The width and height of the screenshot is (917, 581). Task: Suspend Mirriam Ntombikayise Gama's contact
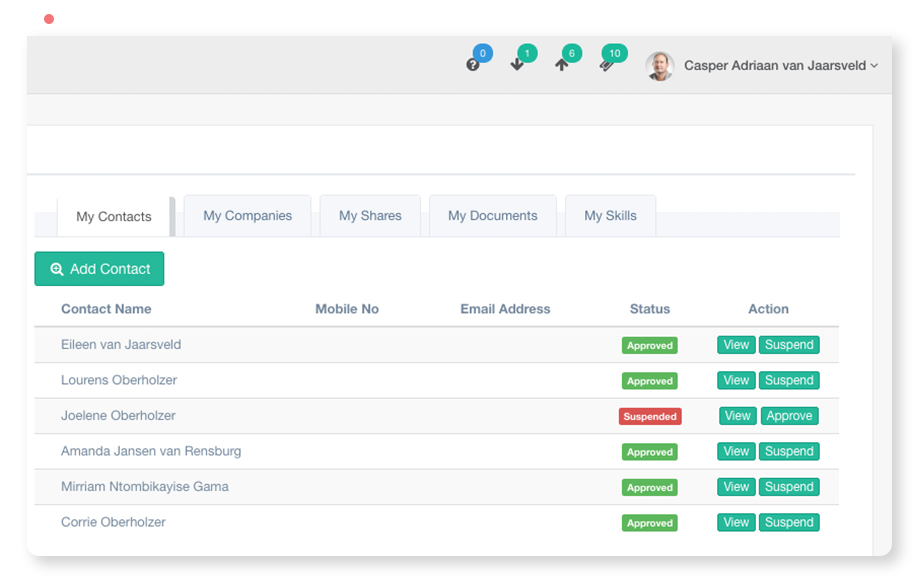point(789,487)
